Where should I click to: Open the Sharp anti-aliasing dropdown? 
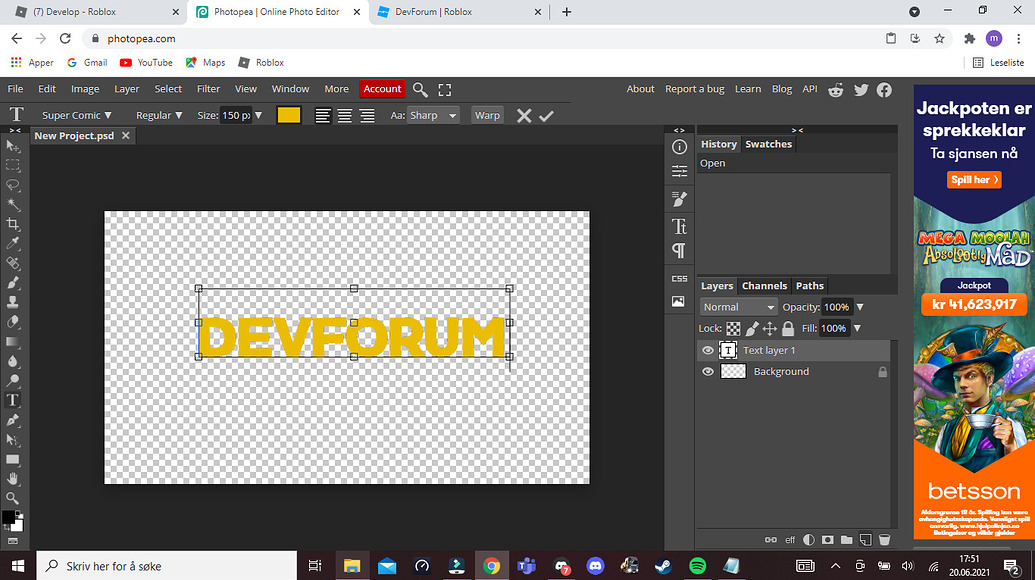433,114
